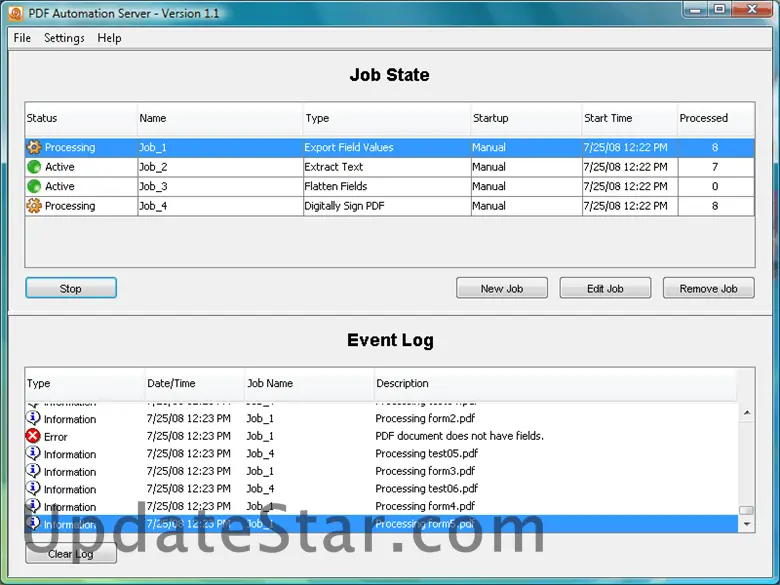
Task: Create a New Job
Action: [501, 288]
